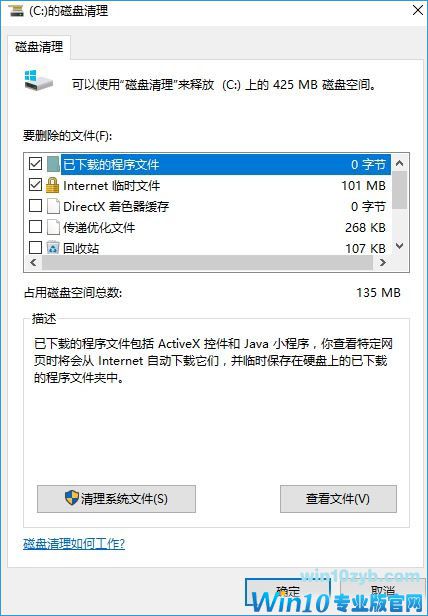This screenshot has height=616, width=428.
Task: Click the horizontal scroll right arrow
Action: click(x=383, y=263)
